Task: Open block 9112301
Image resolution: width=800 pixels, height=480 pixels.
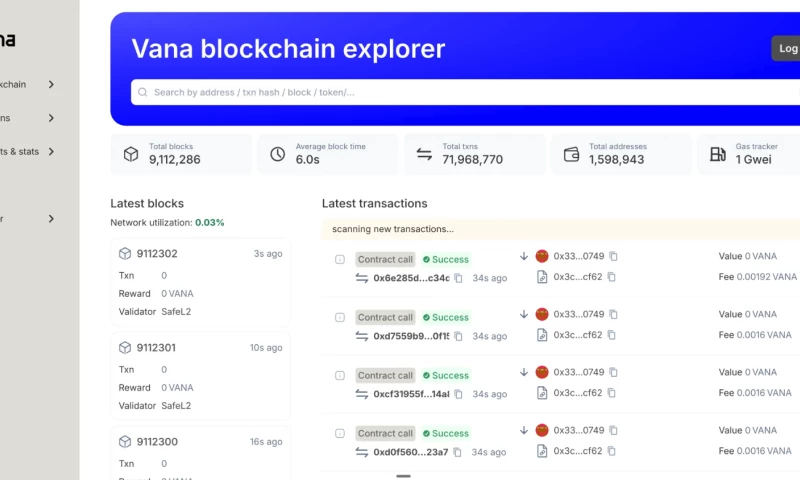Action: [156, 348]
